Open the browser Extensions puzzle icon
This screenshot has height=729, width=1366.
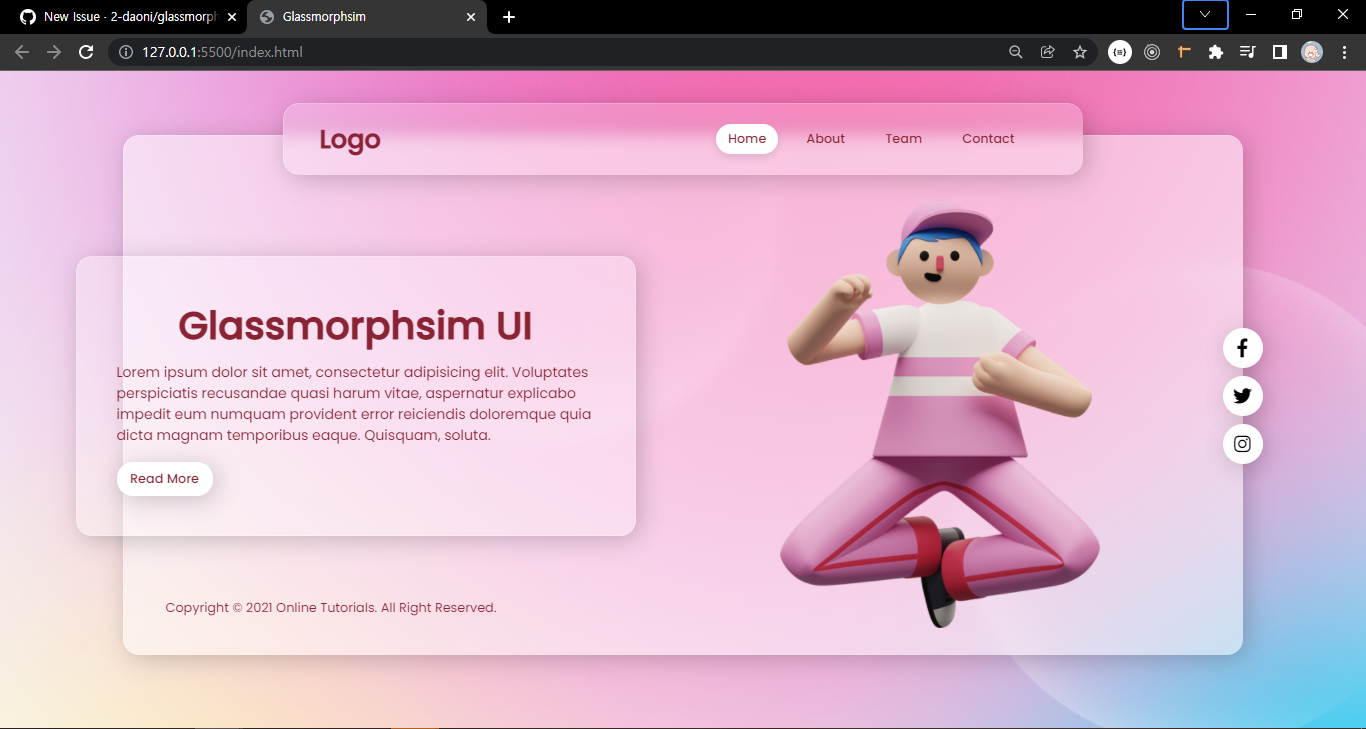(x=1216, y=51)
